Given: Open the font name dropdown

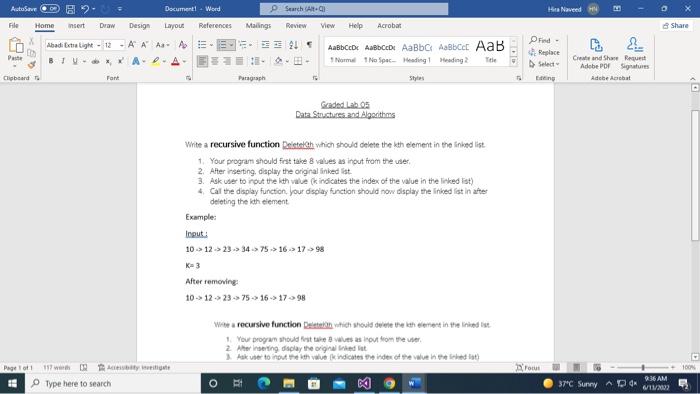Looking at the screenshot, I should (98, 45).
